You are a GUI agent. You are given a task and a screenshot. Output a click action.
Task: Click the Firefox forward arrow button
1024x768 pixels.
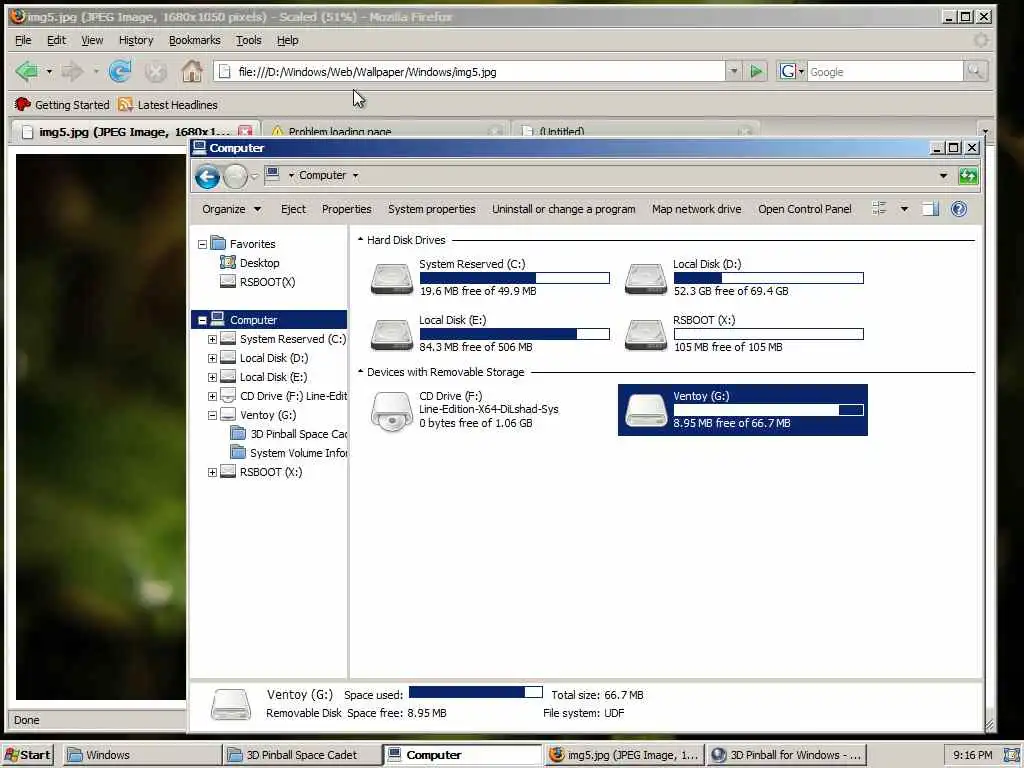pyautogui.click(x=72, y=71)
